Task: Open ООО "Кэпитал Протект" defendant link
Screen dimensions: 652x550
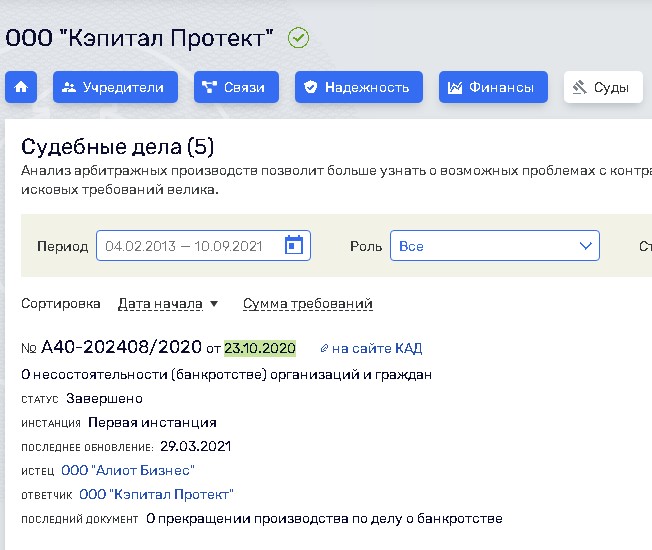Action: [x=156, y=494]
